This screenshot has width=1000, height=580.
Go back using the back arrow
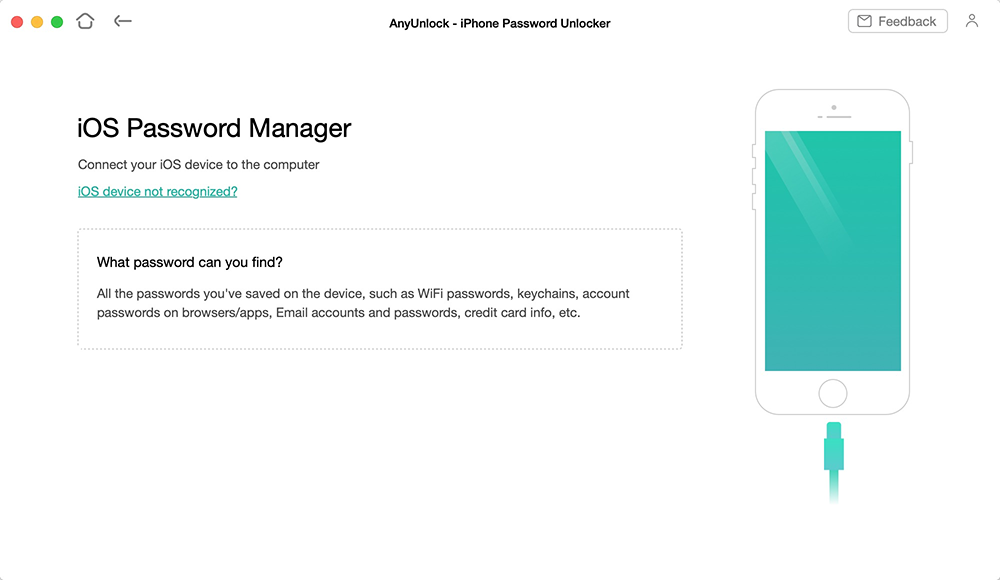click(122, 20)
